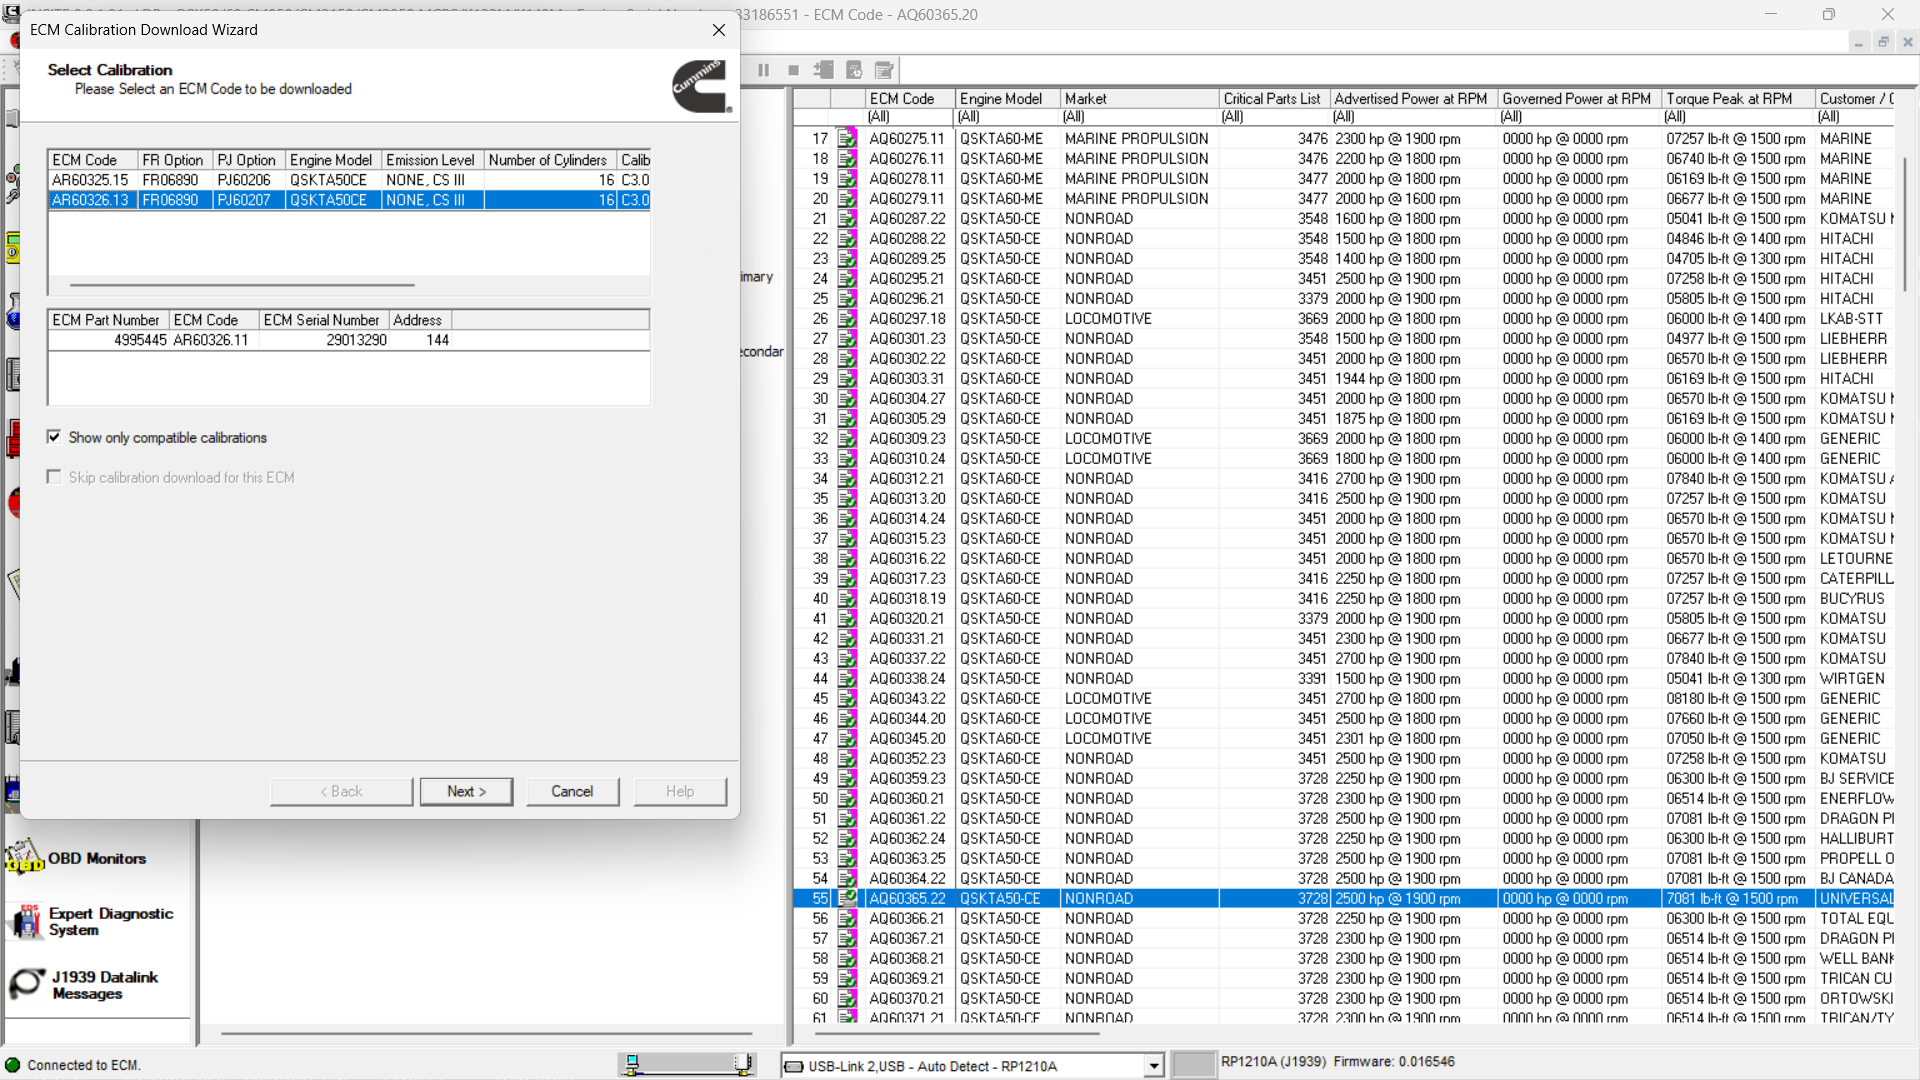This screenshot has width=1920, height=1080.
Task: Select calibration AQ60366.21 row
Action: tap(1345, 919)
